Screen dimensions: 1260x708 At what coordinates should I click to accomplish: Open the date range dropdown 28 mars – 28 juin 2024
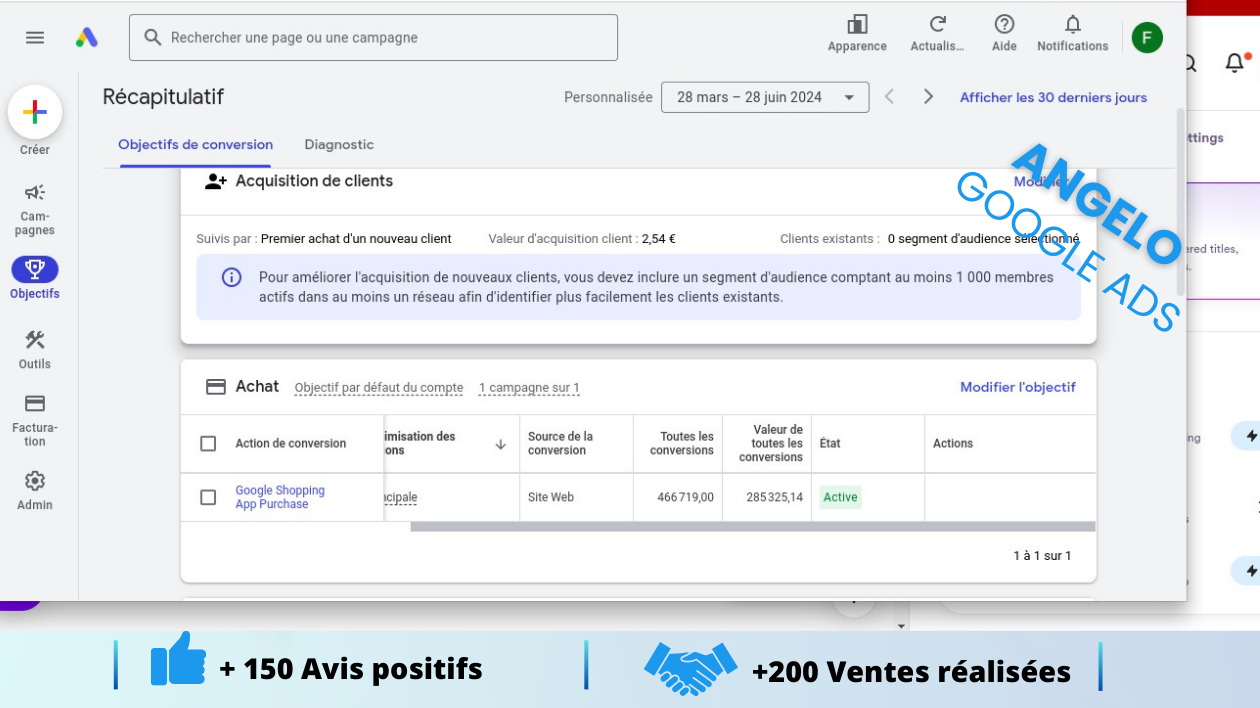(x=765, y=97)
